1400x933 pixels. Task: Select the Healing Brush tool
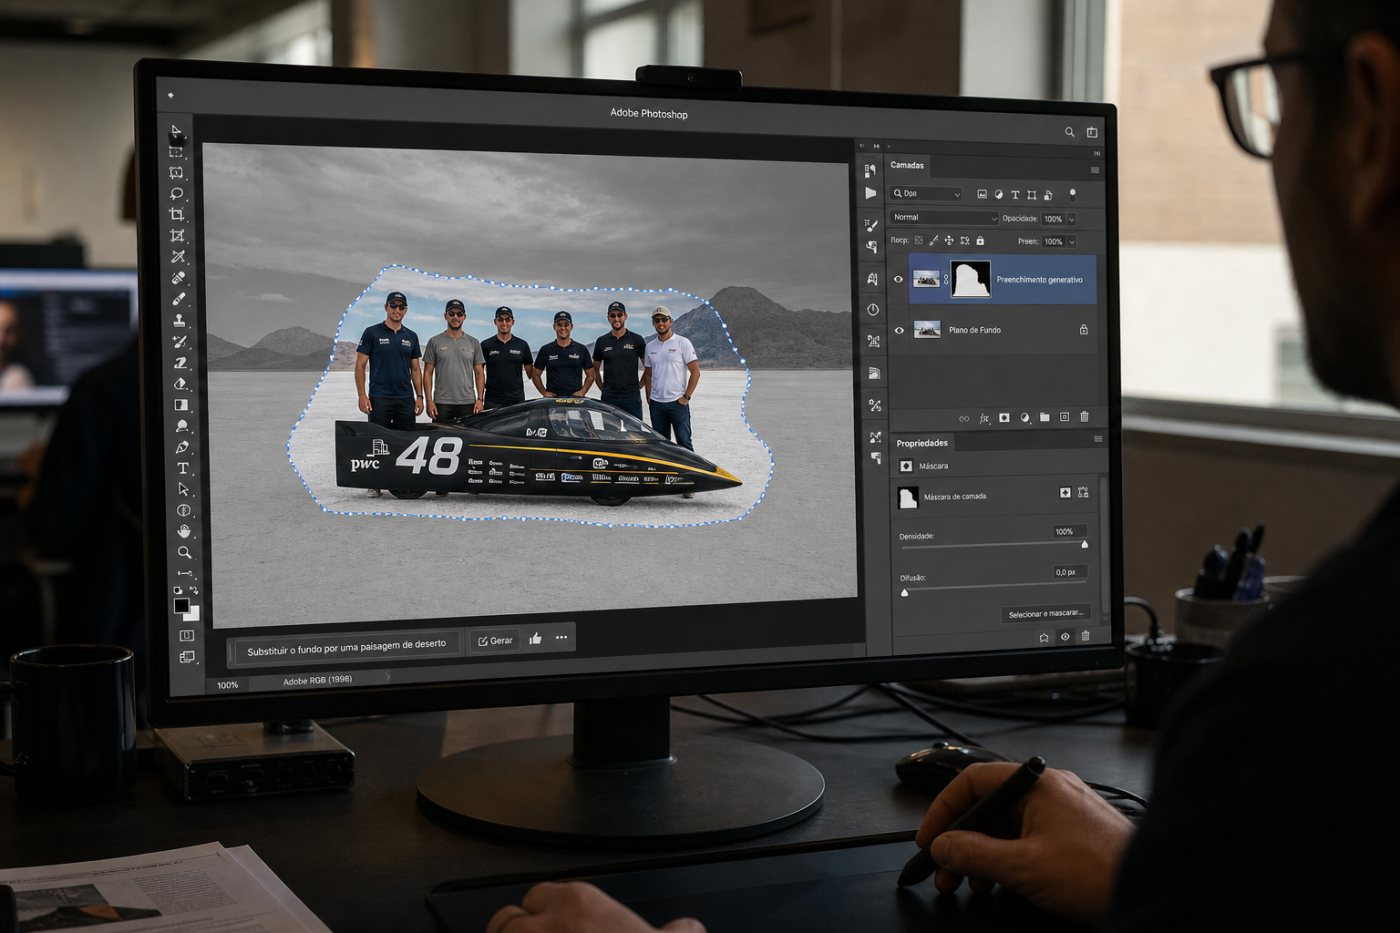coord(179,278)
